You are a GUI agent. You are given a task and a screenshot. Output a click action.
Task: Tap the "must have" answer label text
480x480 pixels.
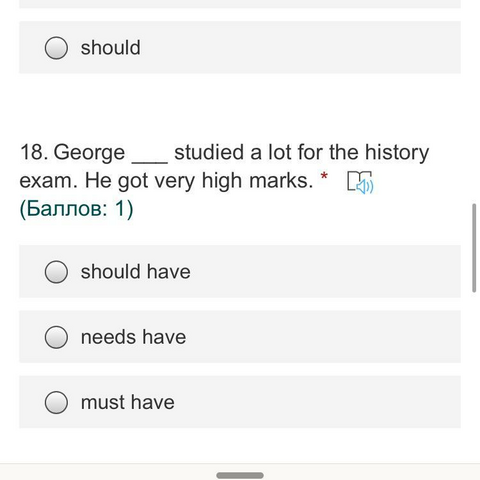tap(128, 402)
